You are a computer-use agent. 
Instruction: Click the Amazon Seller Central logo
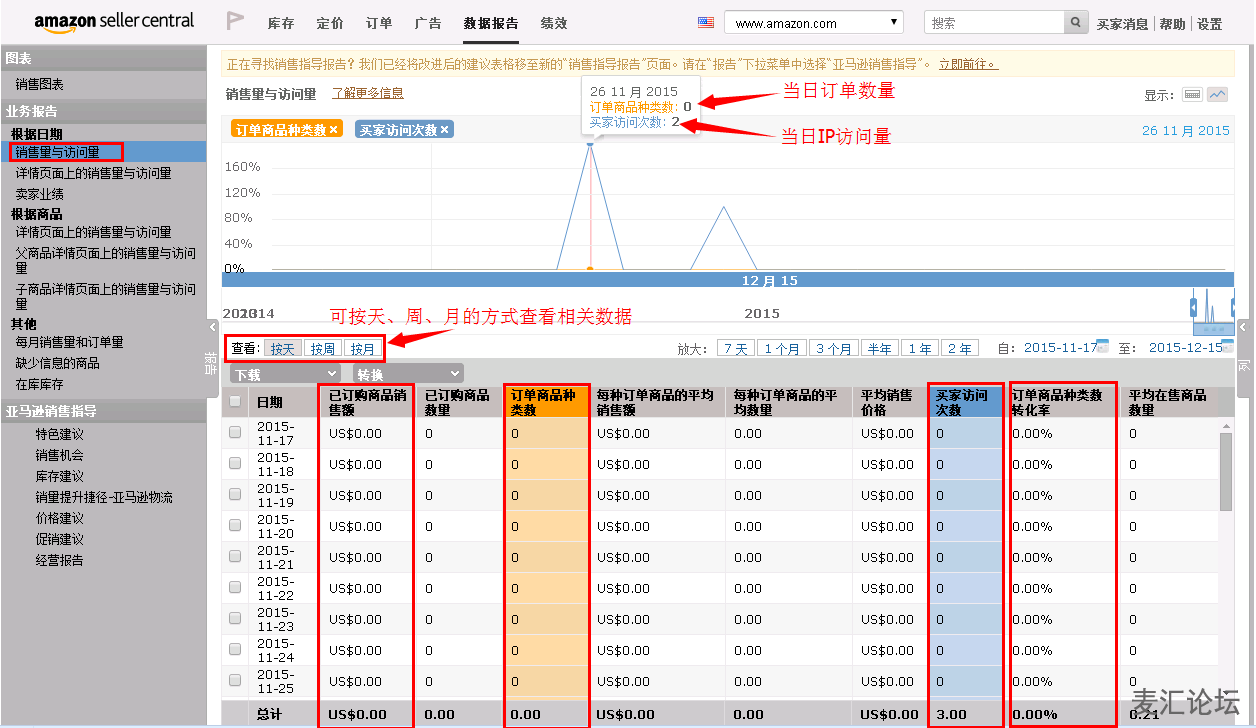(115, 21)
